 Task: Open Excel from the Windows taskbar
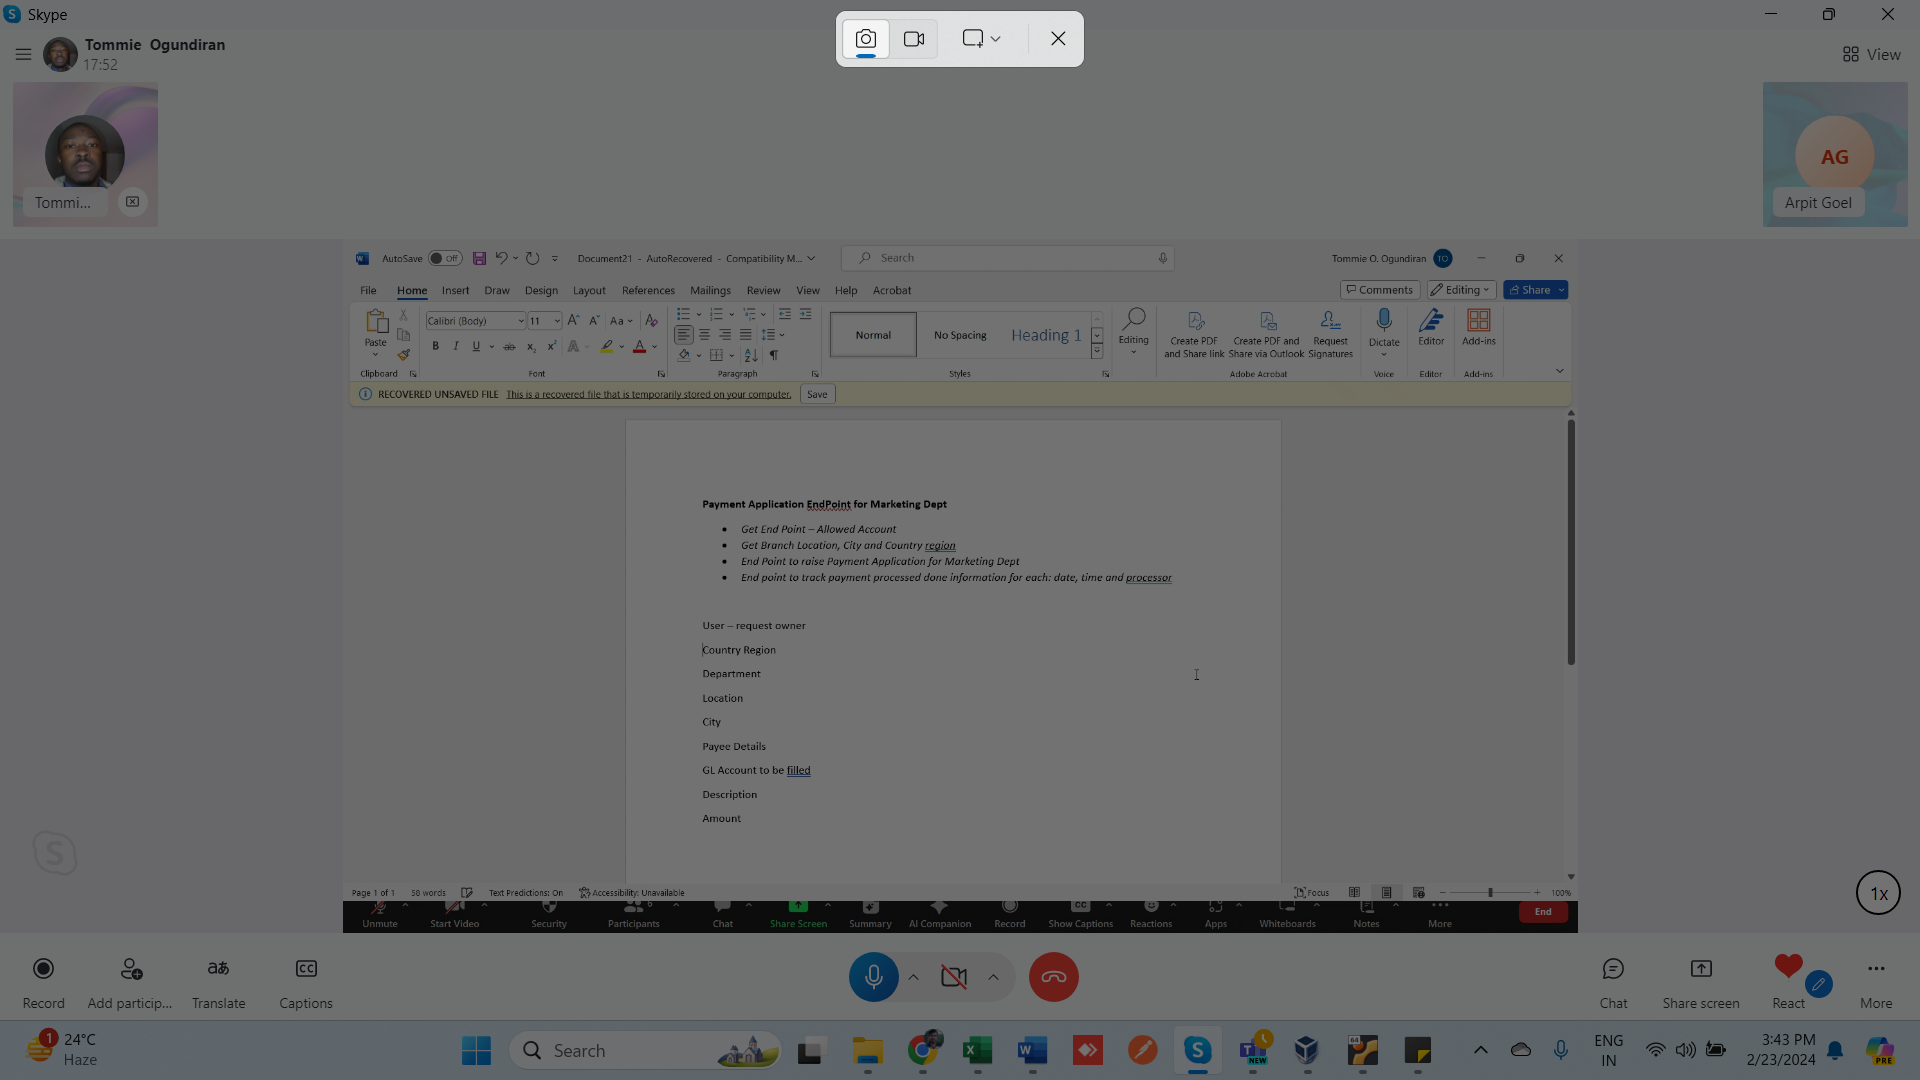coord(977,1051)
